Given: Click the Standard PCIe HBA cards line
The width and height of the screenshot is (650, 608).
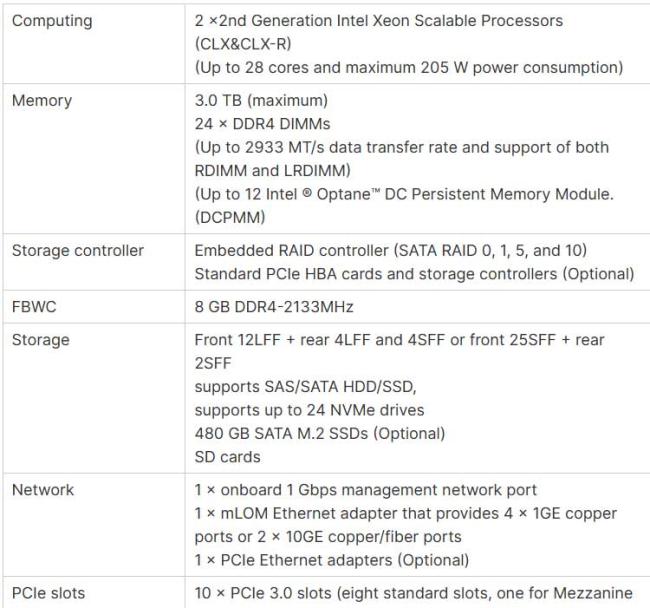Looking at the screenshot, I should coord(414,274).
